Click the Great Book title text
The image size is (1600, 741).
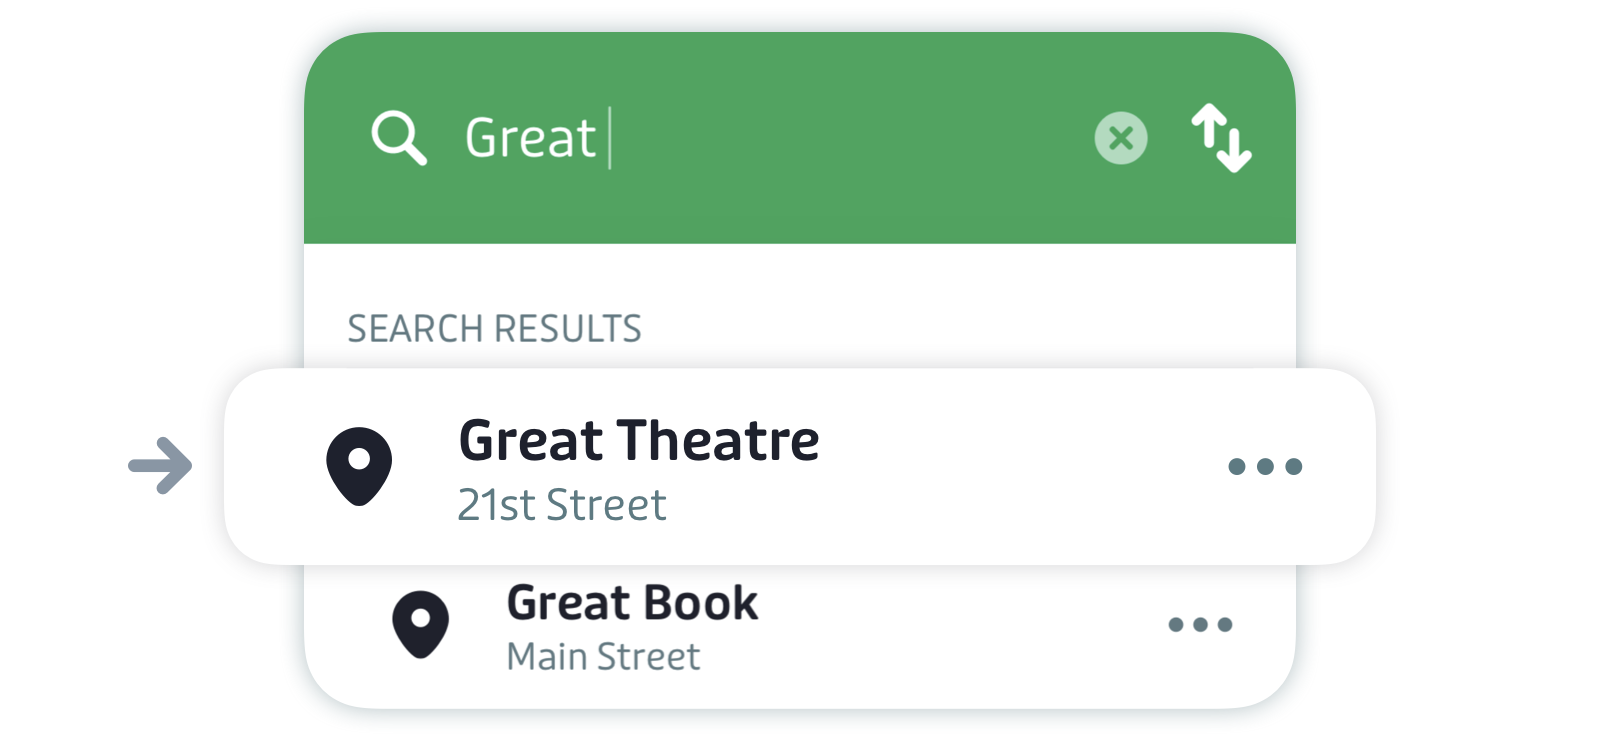coord(632,603)
